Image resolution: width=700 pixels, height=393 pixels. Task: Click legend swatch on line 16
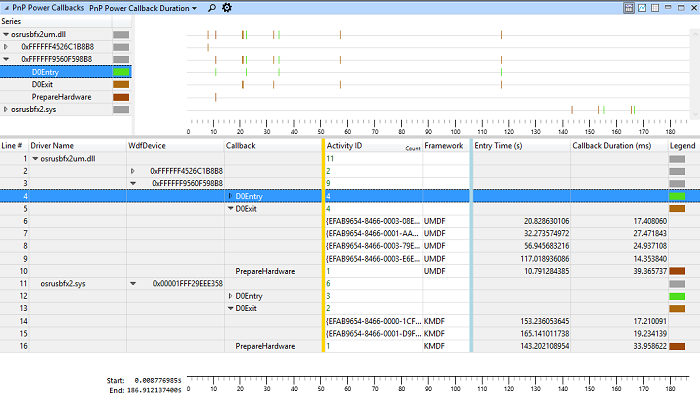pos(677,346)
